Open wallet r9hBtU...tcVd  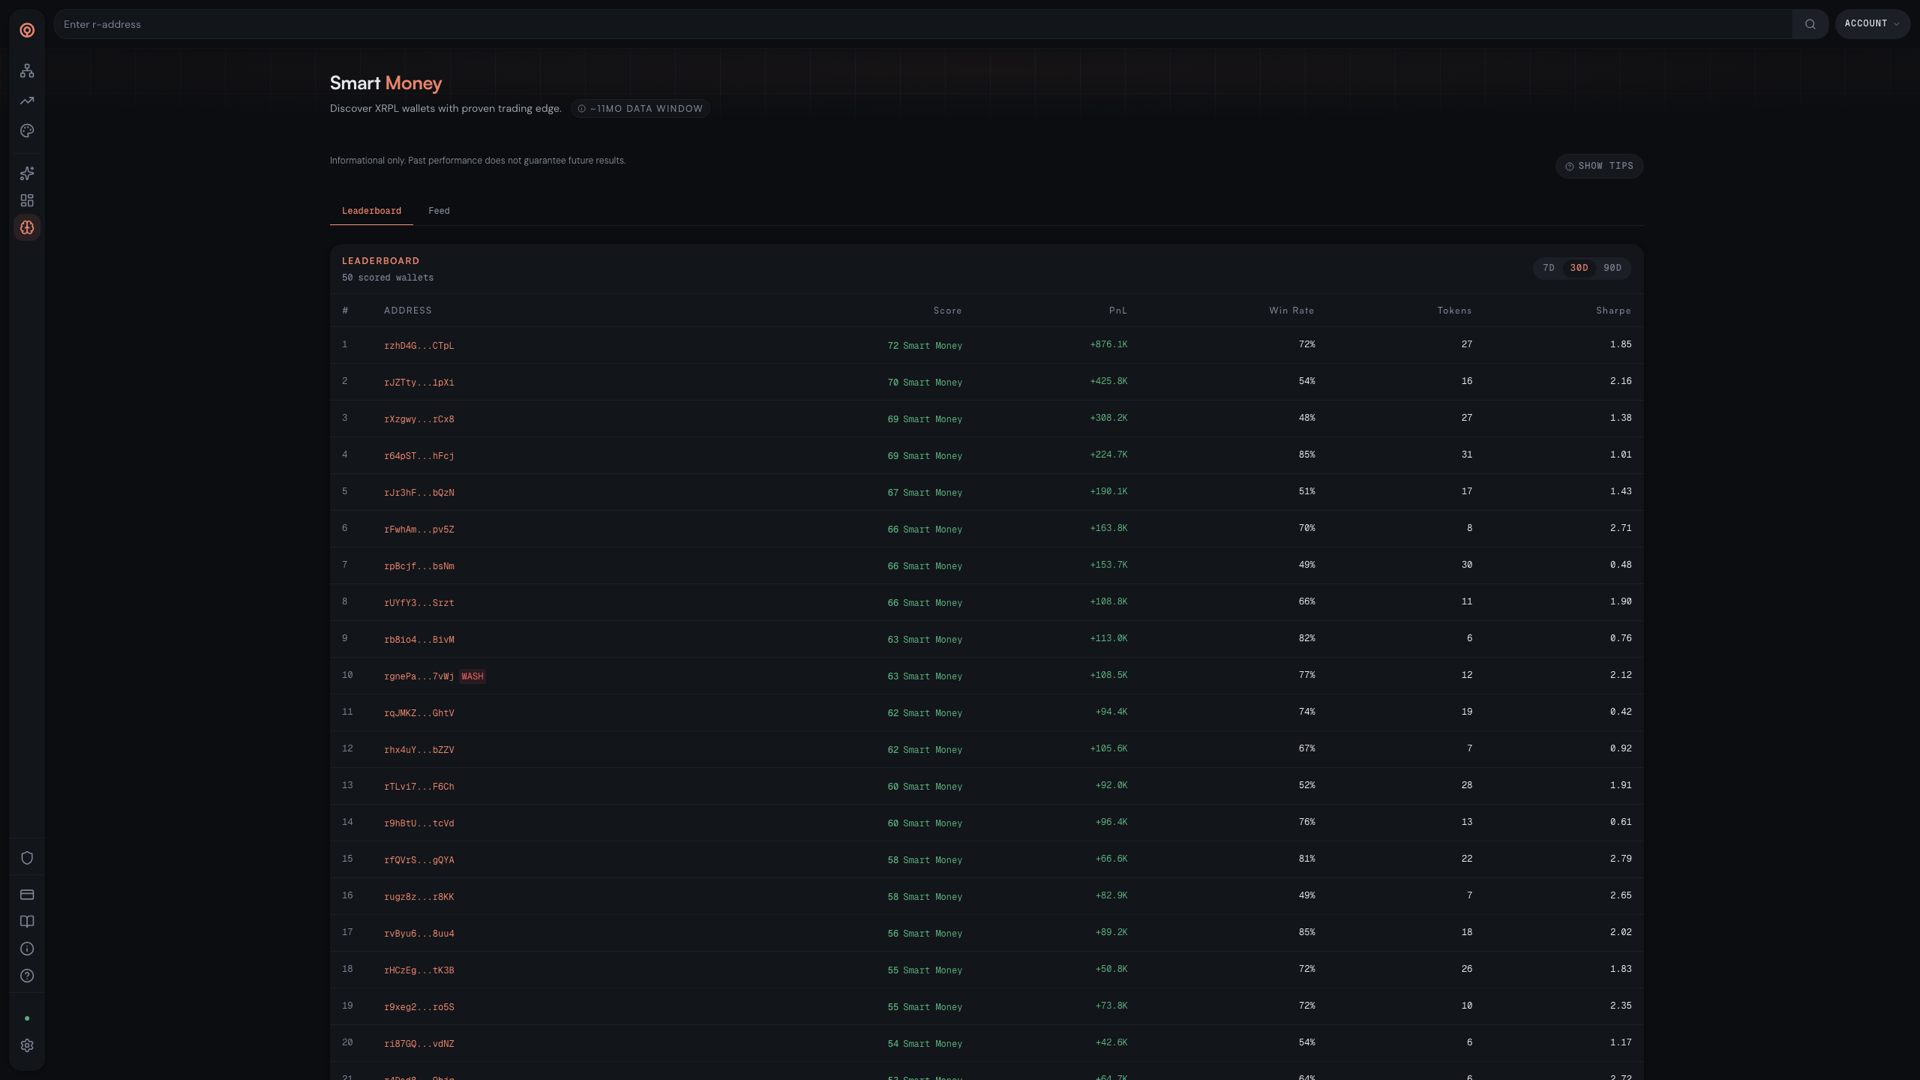(419, 824)
